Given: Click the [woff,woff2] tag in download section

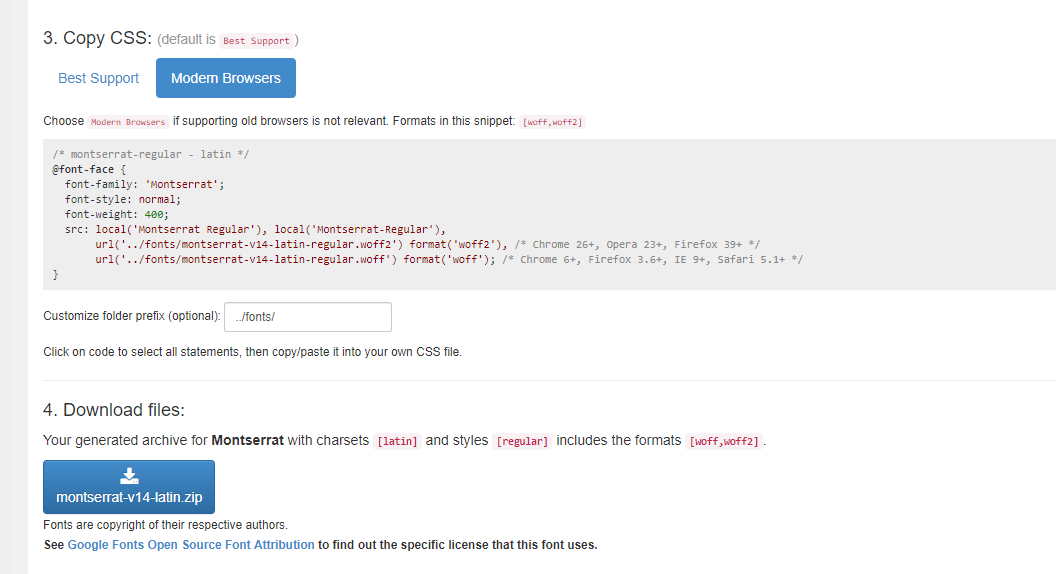Looking at the screenshot, I should pyautogui.click(x=724, y=441).
